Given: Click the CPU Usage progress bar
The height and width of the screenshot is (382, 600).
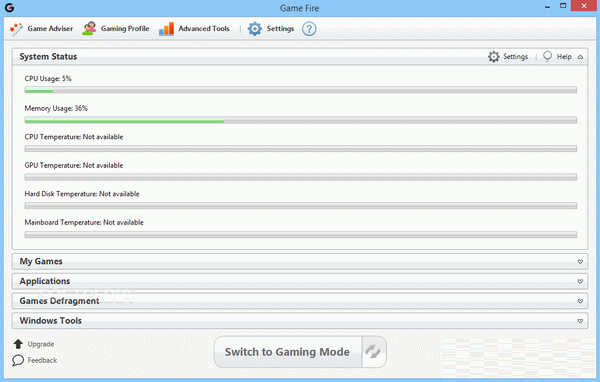Looking at the screenshot, I should click(301, 90).
